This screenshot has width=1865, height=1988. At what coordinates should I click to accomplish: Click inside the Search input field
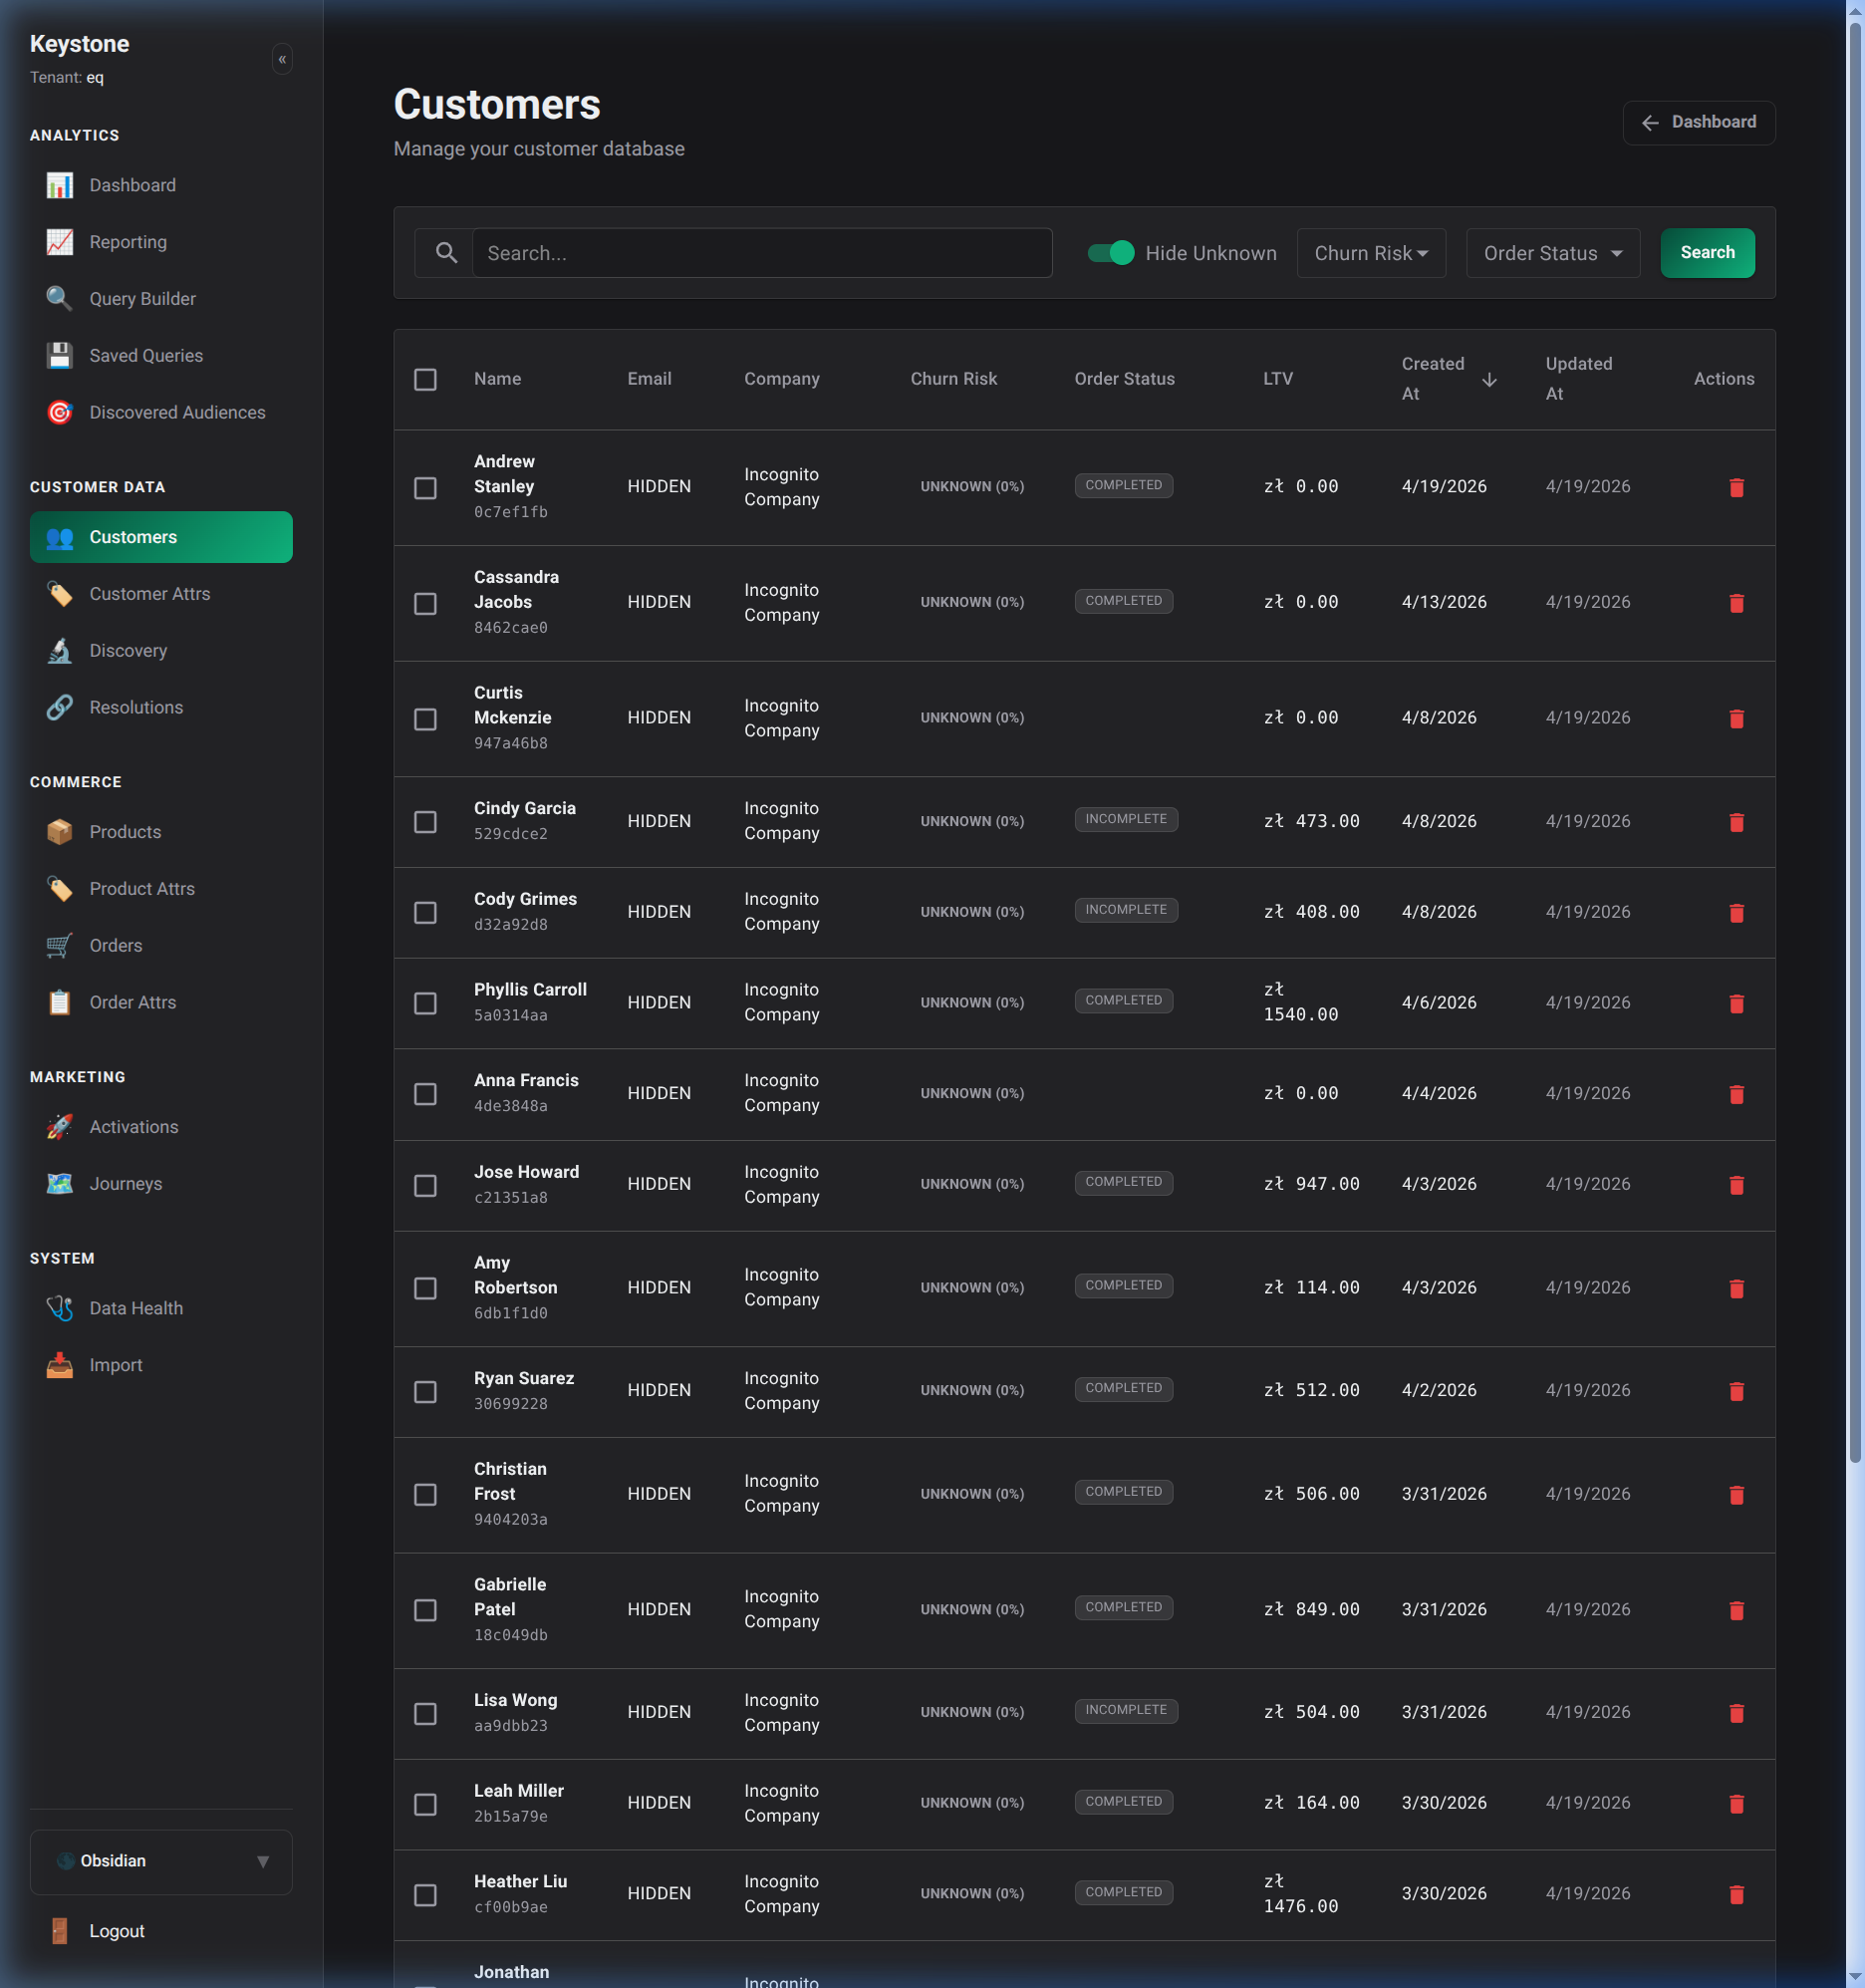tap(762, 253)
